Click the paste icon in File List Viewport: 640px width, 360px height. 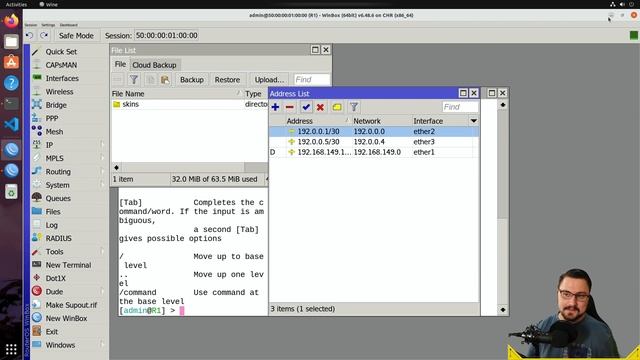pyautogui.click(x=165, y=80)
